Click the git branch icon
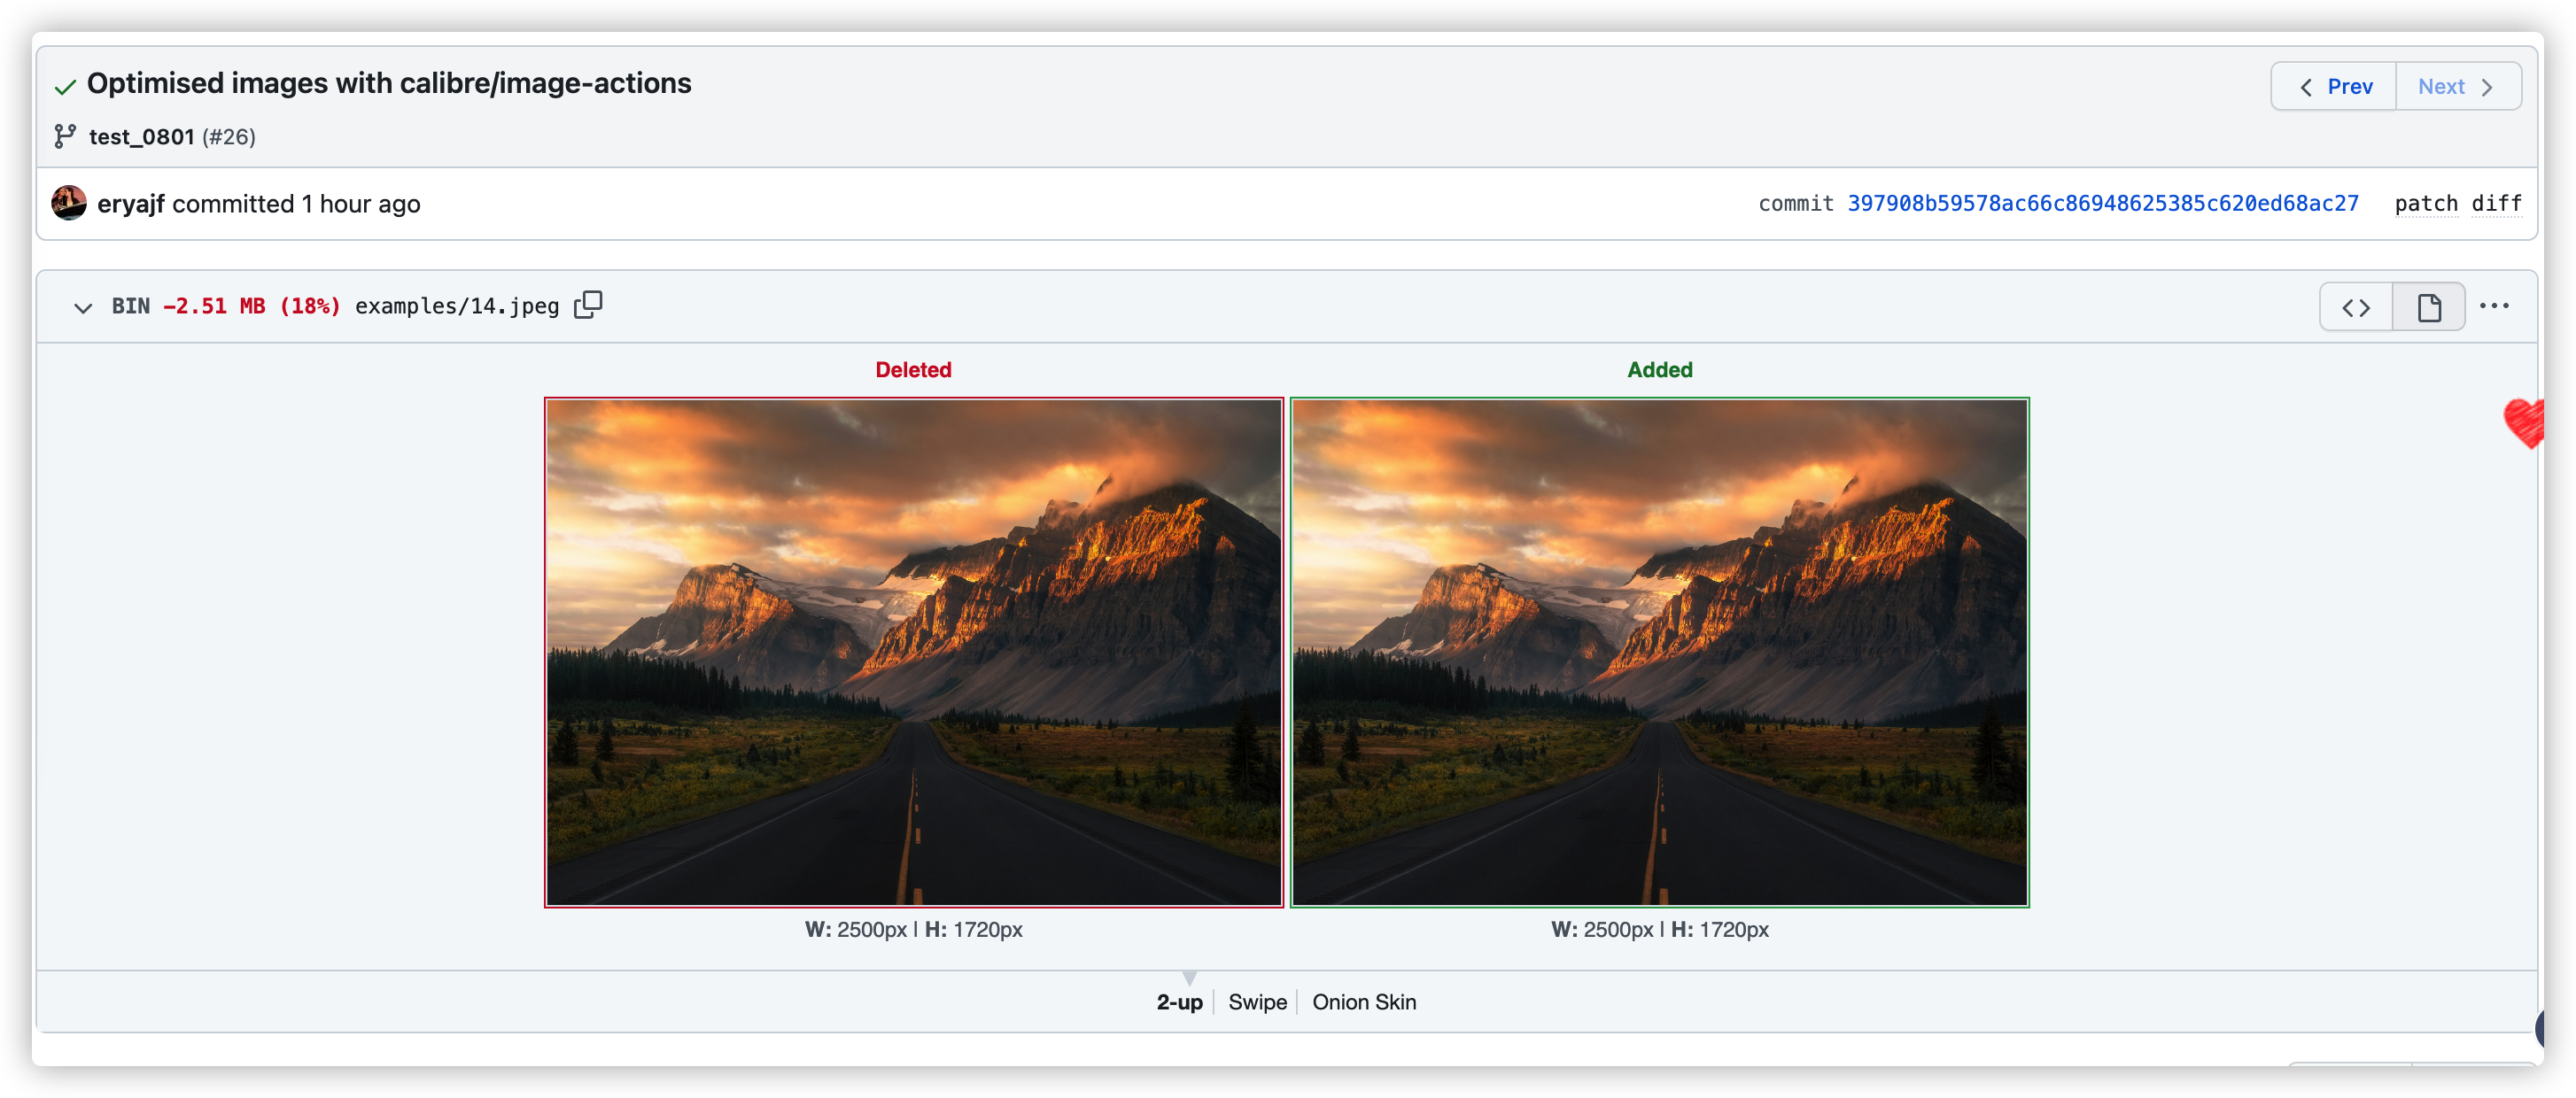This screenshot has width=2576, height=1098. click(65, 136)
